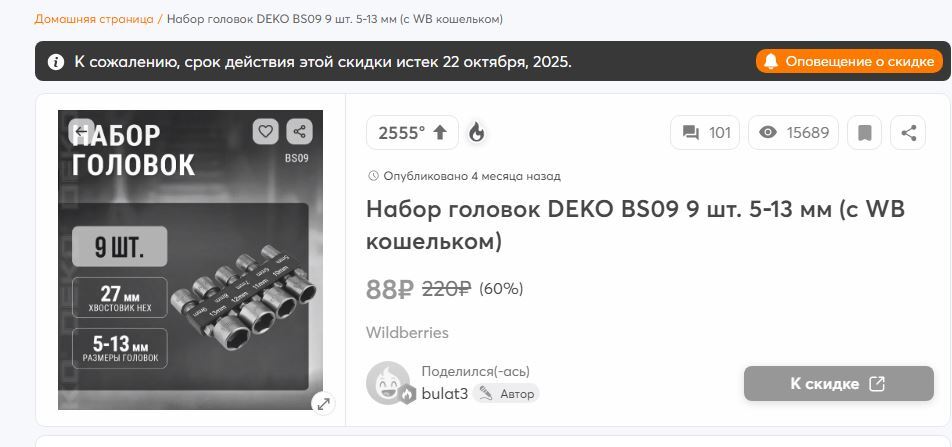Open bulat3 user profile

444,394
